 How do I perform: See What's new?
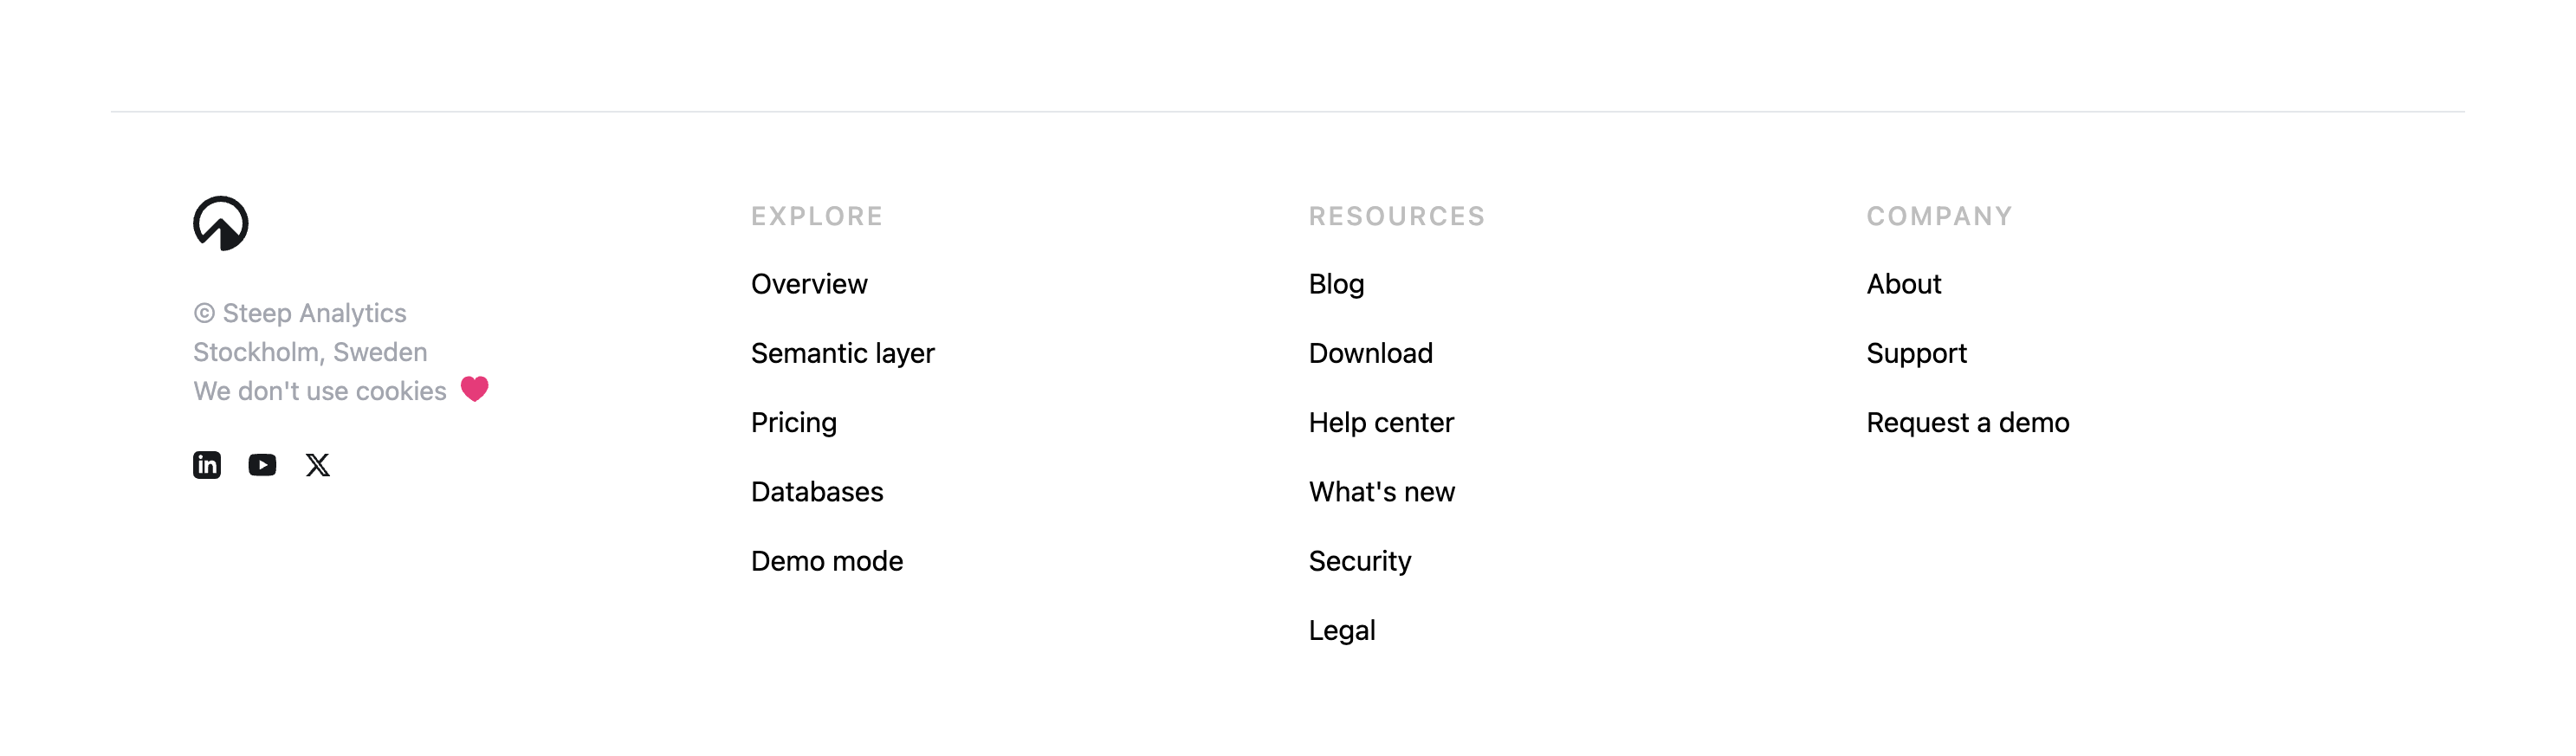[x=1382, y=491]
